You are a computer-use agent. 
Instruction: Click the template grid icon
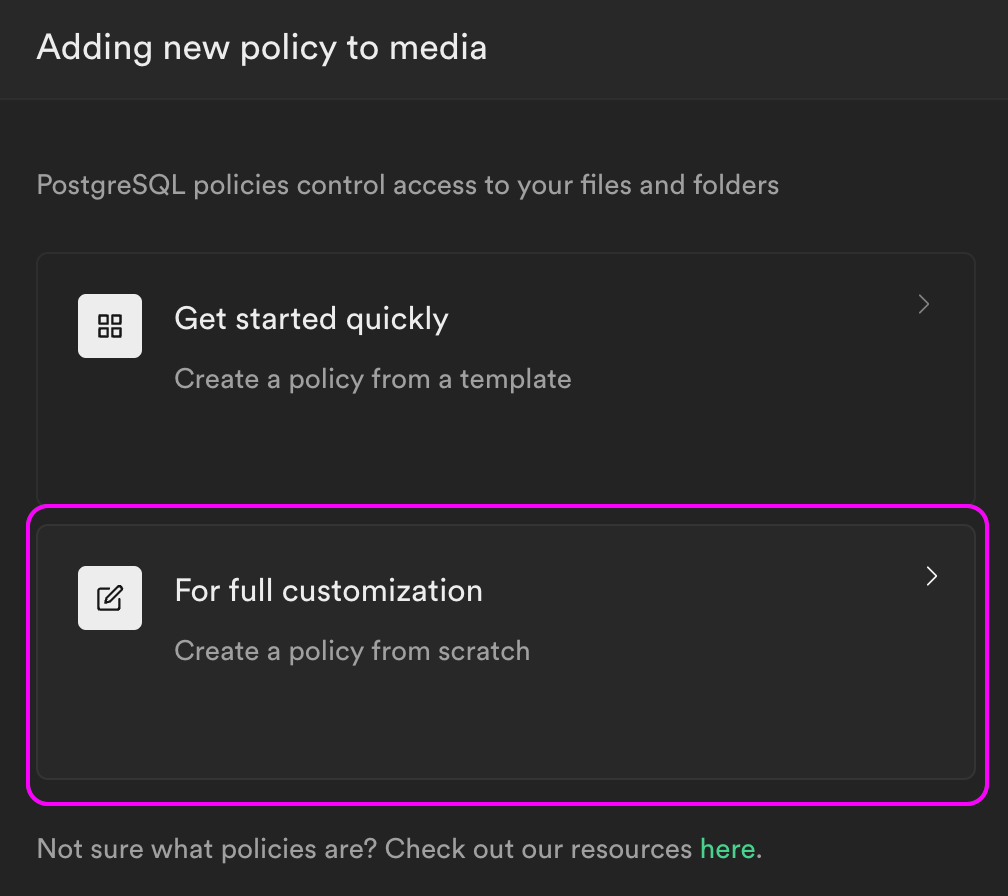pyautogui.click(x=110, y=326)
